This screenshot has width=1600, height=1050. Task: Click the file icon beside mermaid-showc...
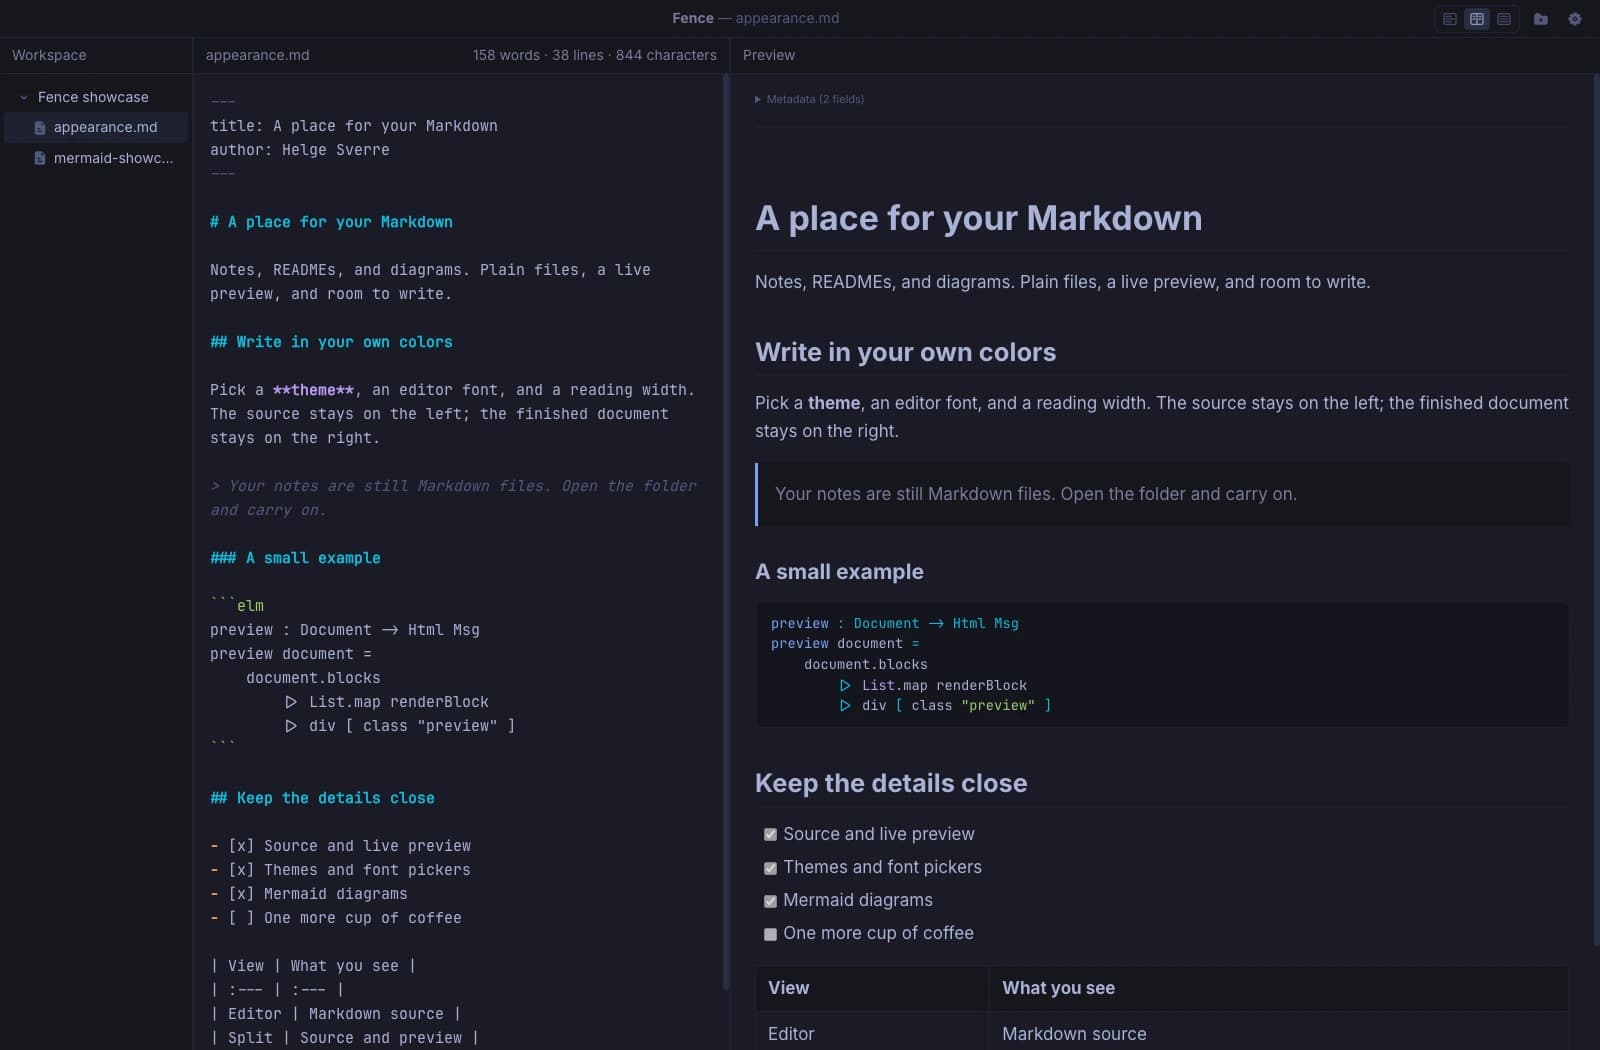pos(40,158)
